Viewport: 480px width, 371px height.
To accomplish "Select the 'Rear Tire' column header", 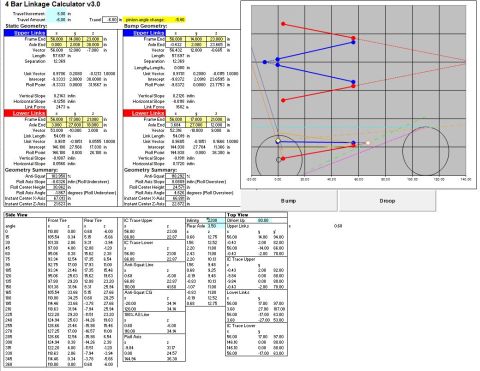I will (x=93, y=221).
